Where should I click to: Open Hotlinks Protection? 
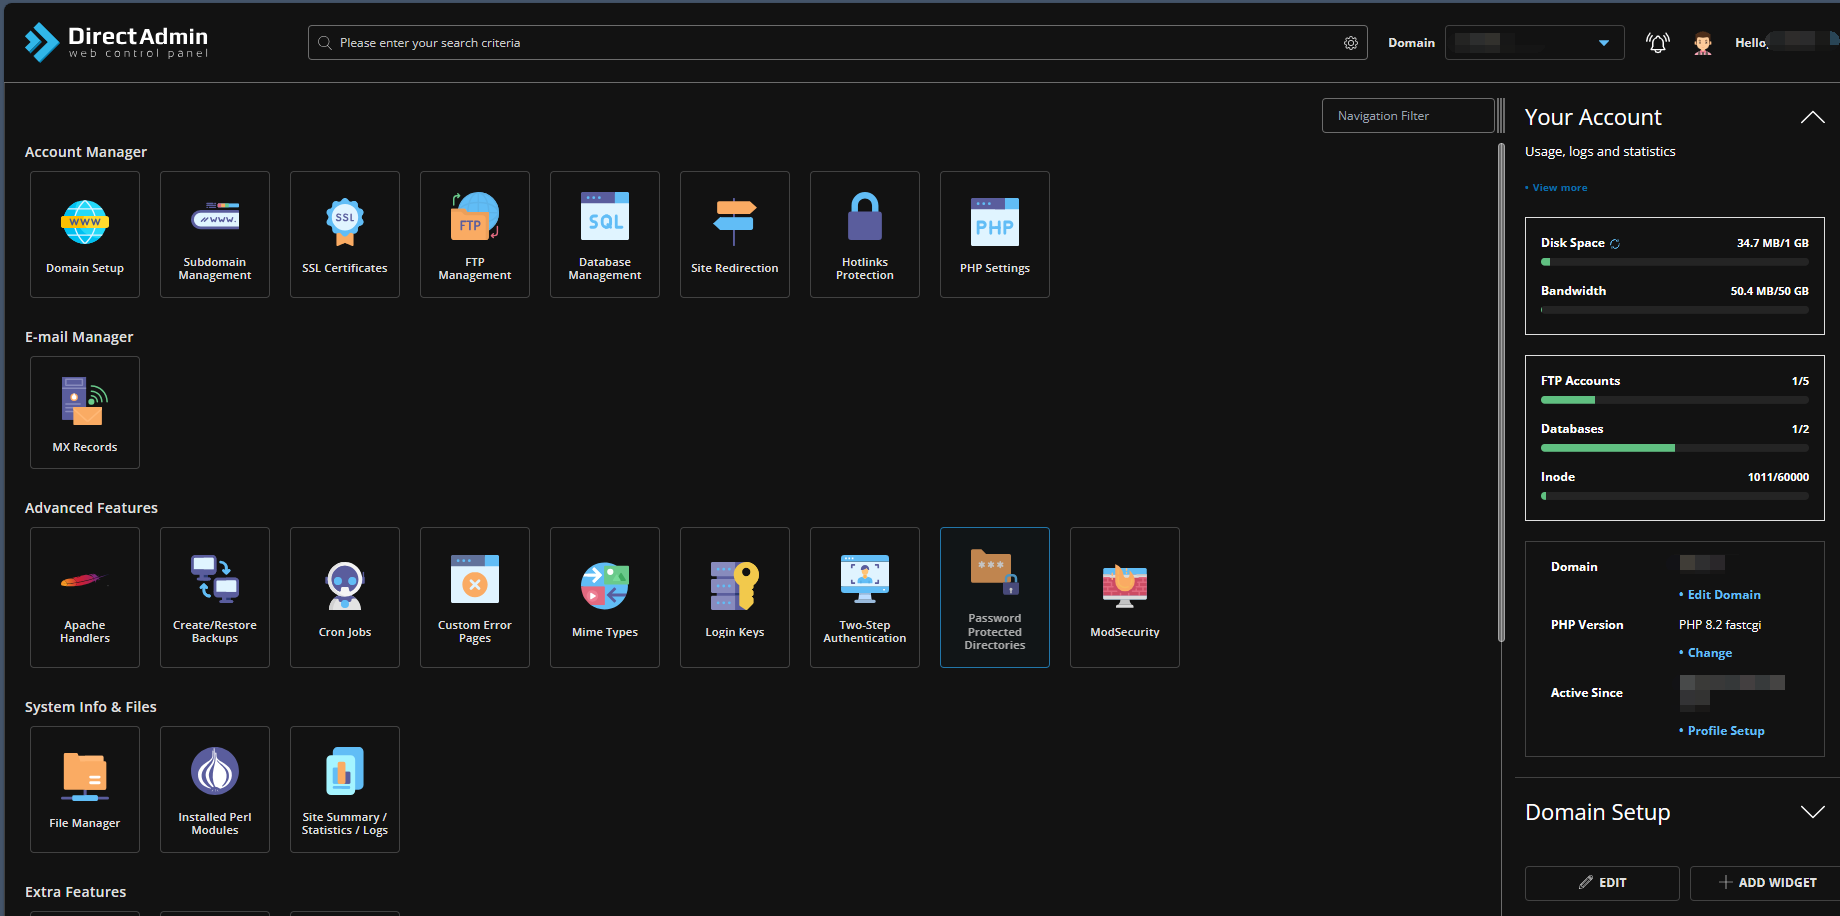coord(865,234)
